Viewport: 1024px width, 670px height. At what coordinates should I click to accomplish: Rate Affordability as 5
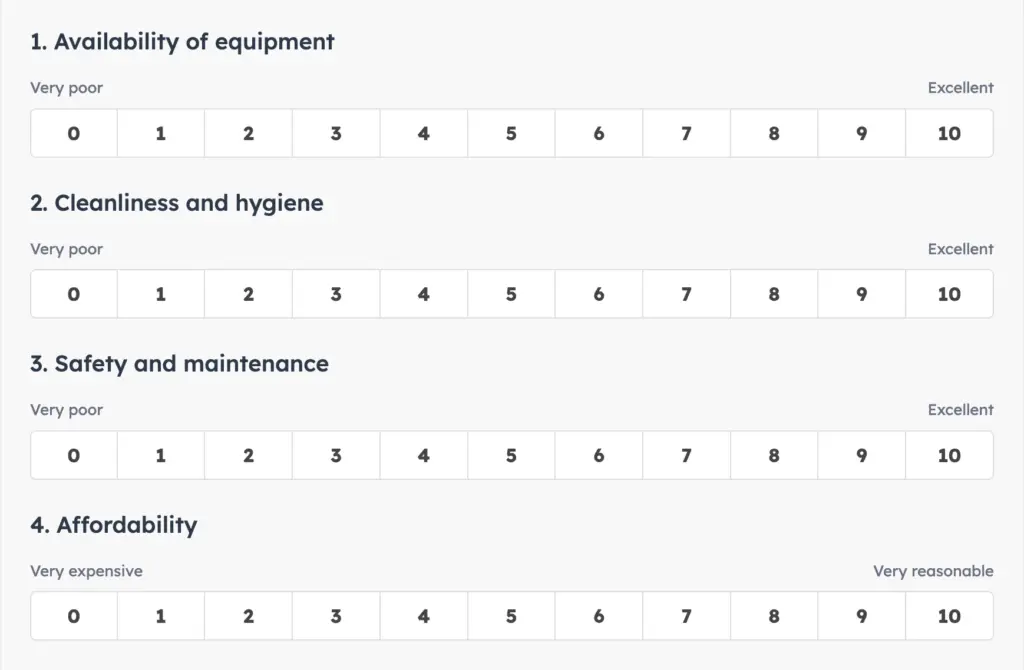(511, 616)
